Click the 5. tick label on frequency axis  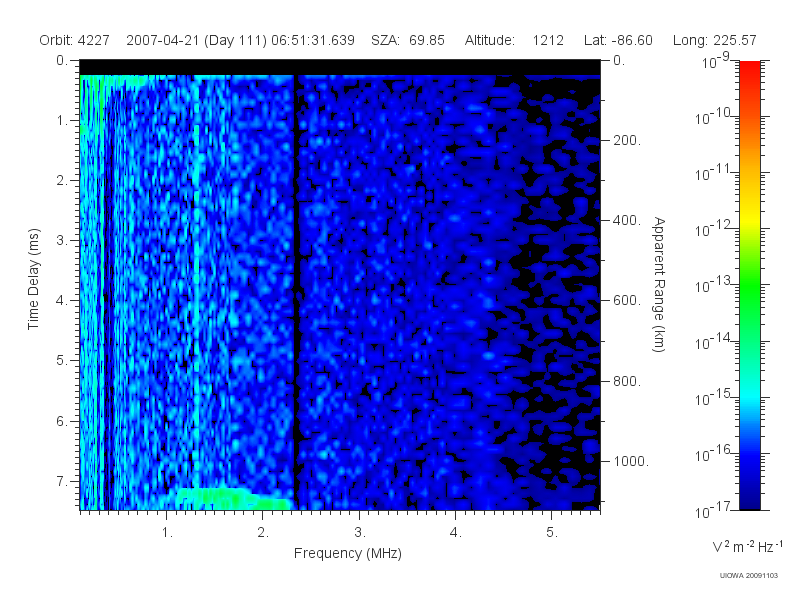click(x=552, y=533)
